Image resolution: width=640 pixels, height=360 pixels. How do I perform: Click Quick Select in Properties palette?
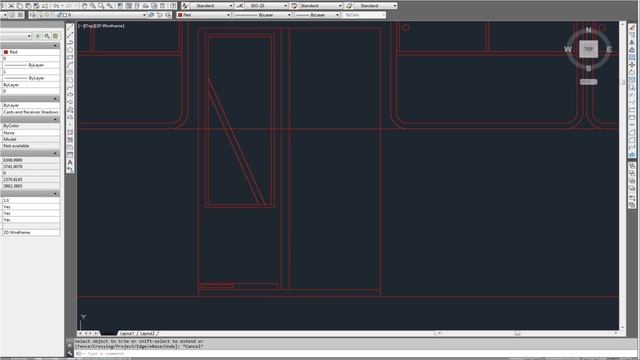[56, 36]
